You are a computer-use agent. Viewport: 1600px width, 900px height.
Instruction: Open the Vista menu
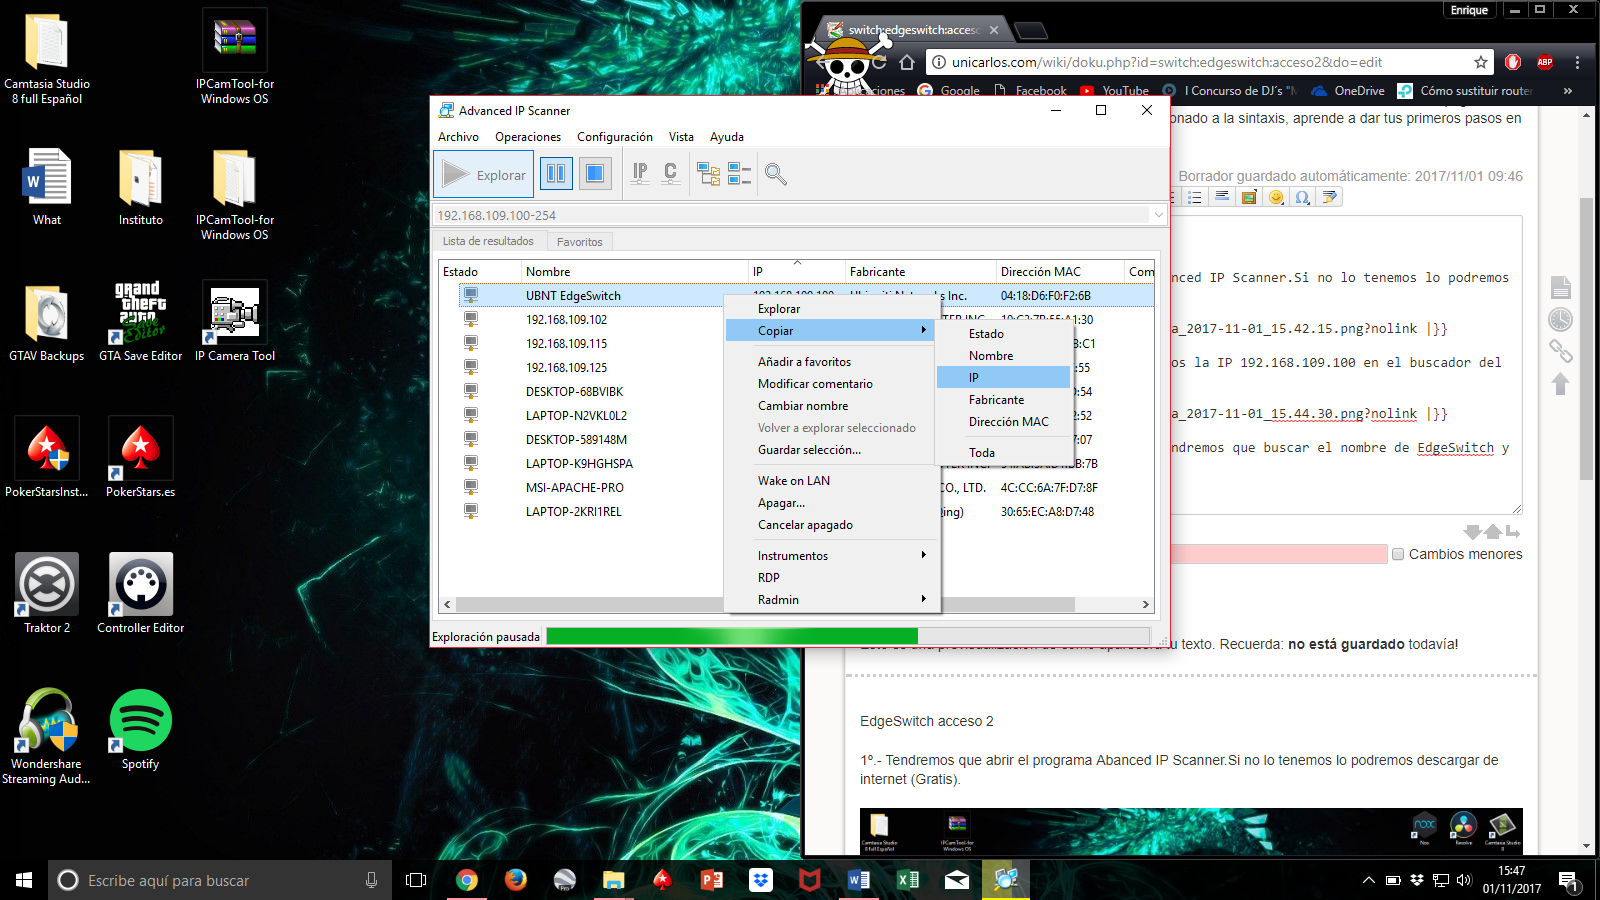pos(681,137)
